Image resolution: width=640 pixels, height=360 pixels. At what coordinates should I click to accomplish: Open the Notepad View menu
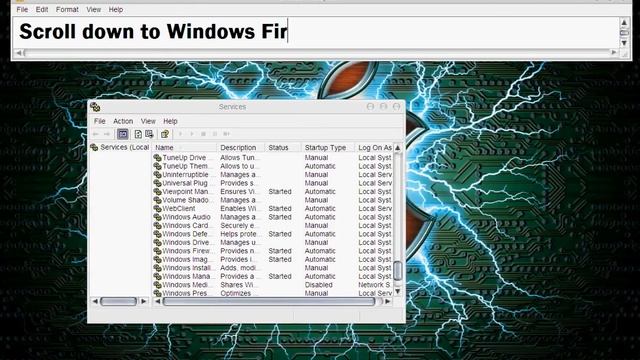tap(93, 9)
